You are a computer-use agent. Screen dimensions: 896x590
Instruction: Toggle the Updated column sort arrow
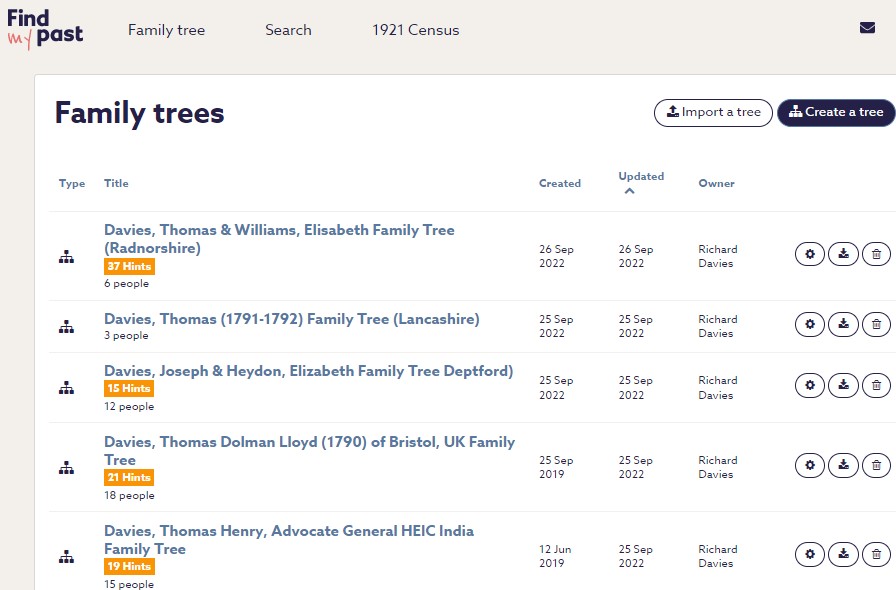[x=629, y=191]
